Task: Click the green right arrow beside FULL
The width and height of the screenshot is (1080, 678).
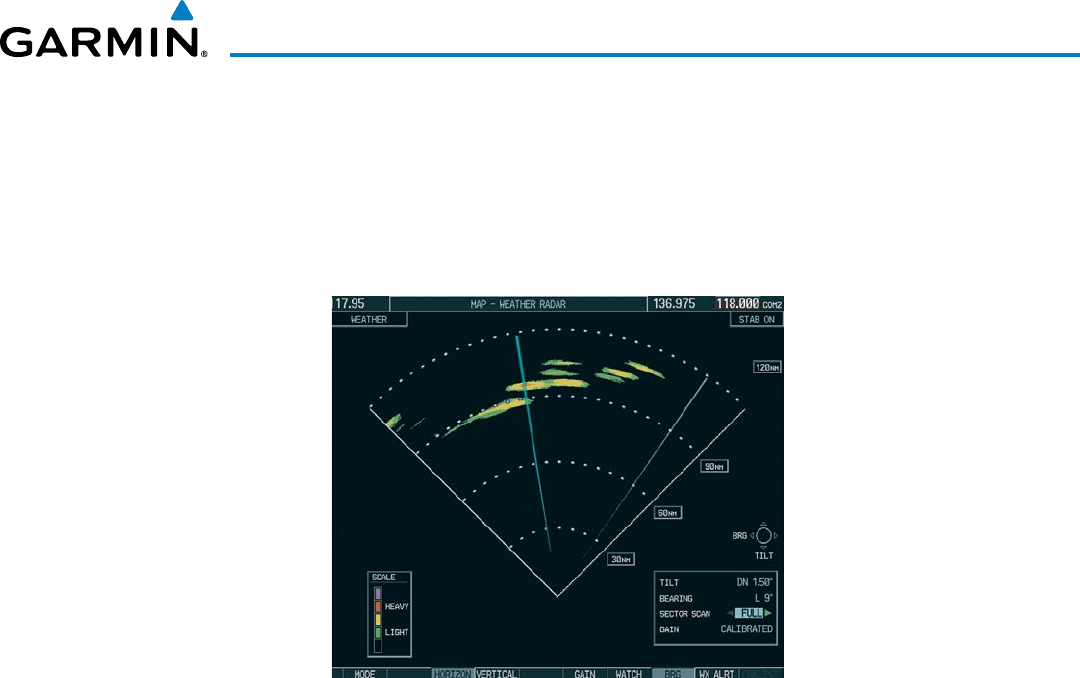Action: point(768,613)
